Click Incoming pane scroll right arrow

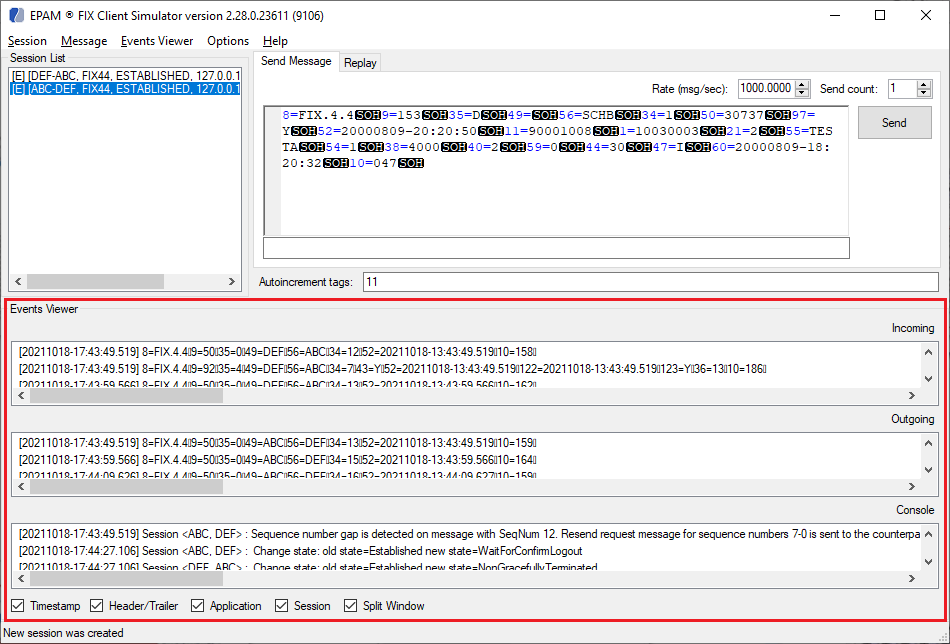(x=912, y=396)
